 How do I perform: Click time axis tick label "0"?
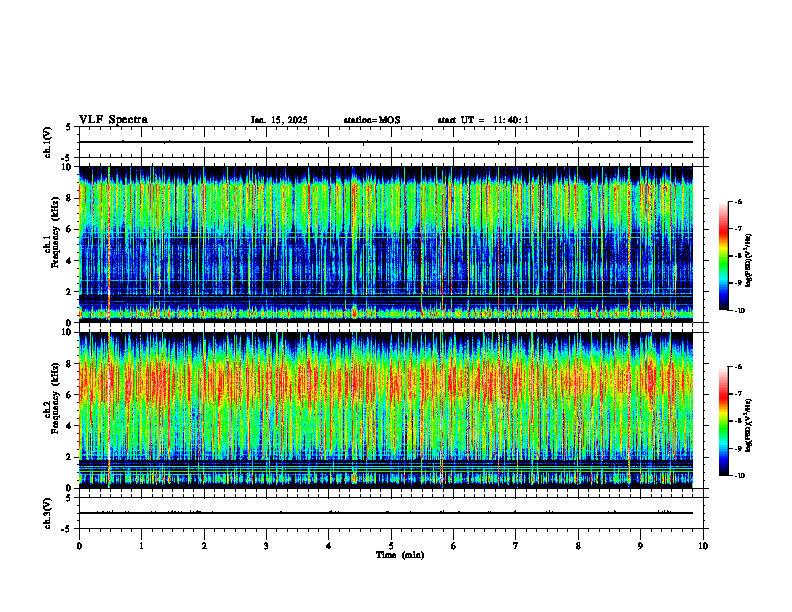79,546
